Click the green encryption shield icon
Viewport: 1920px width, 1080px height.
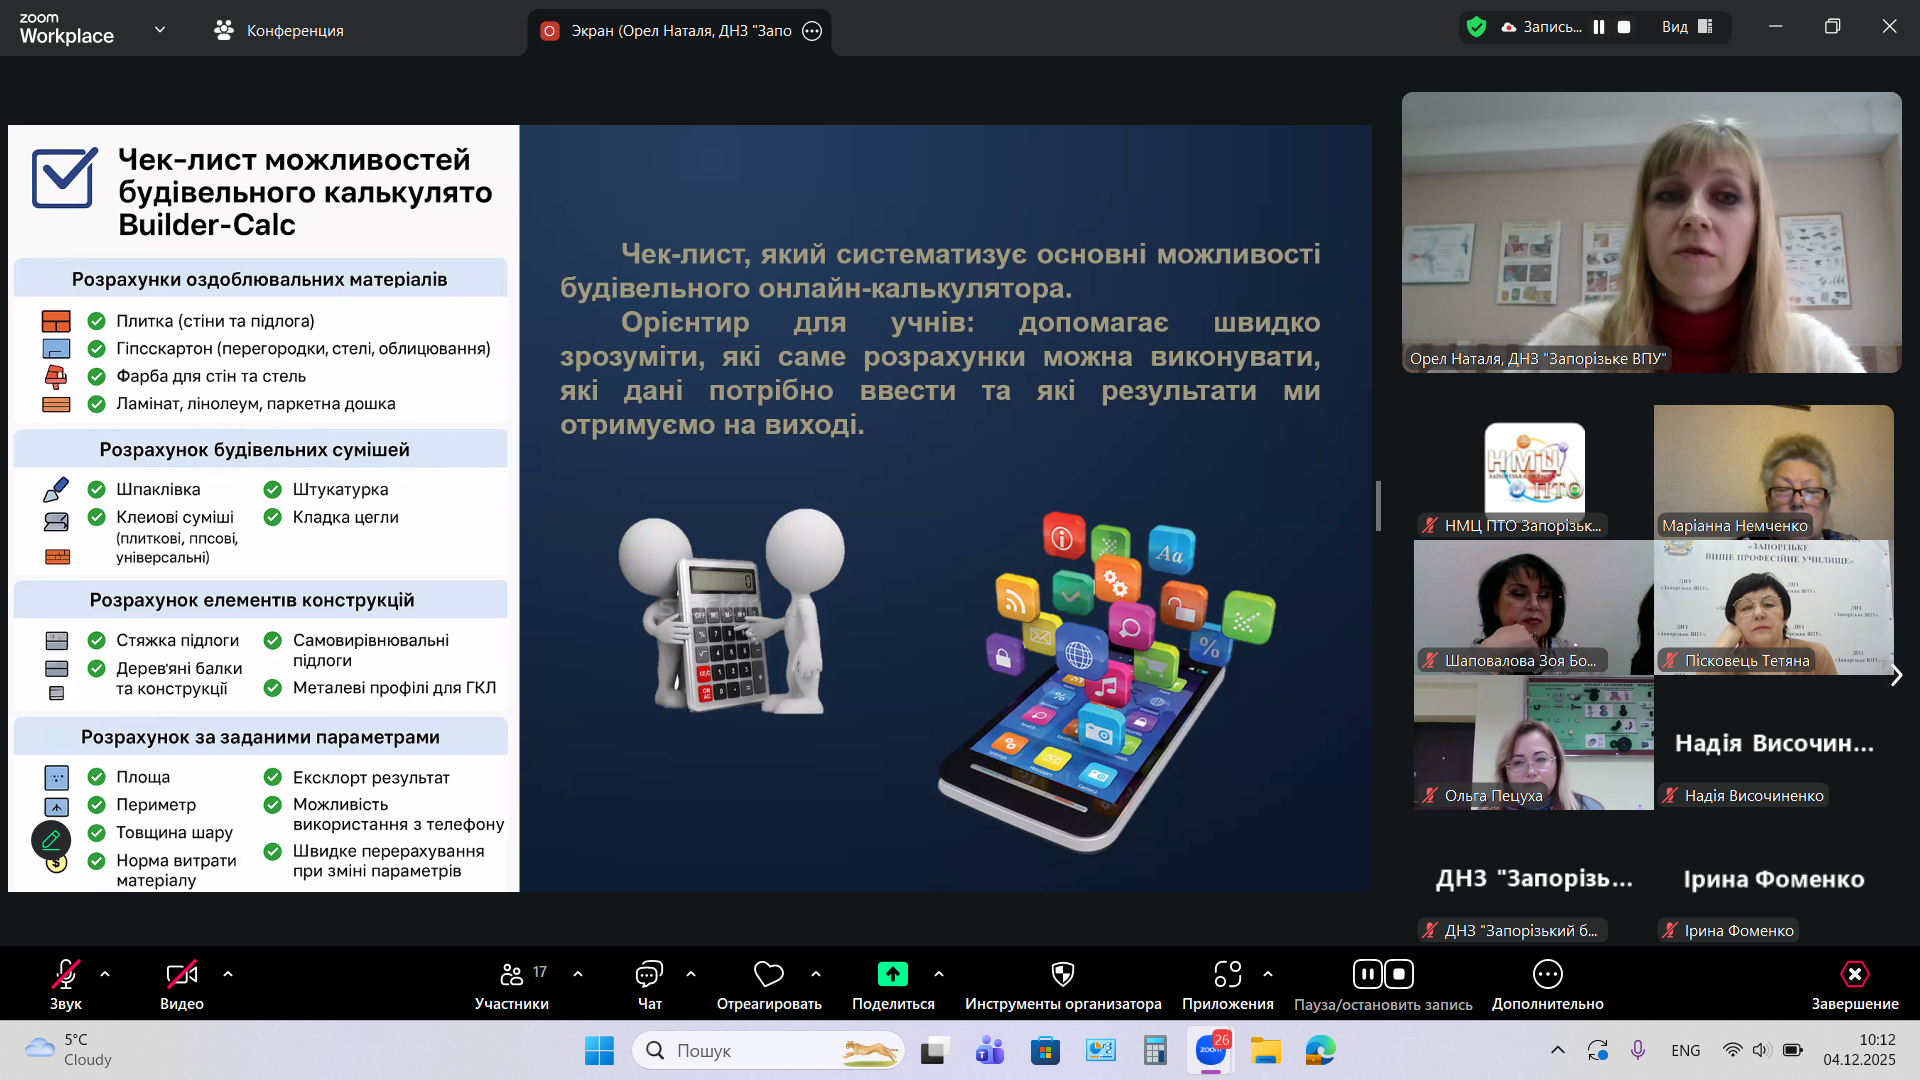tap(1476, 27)
